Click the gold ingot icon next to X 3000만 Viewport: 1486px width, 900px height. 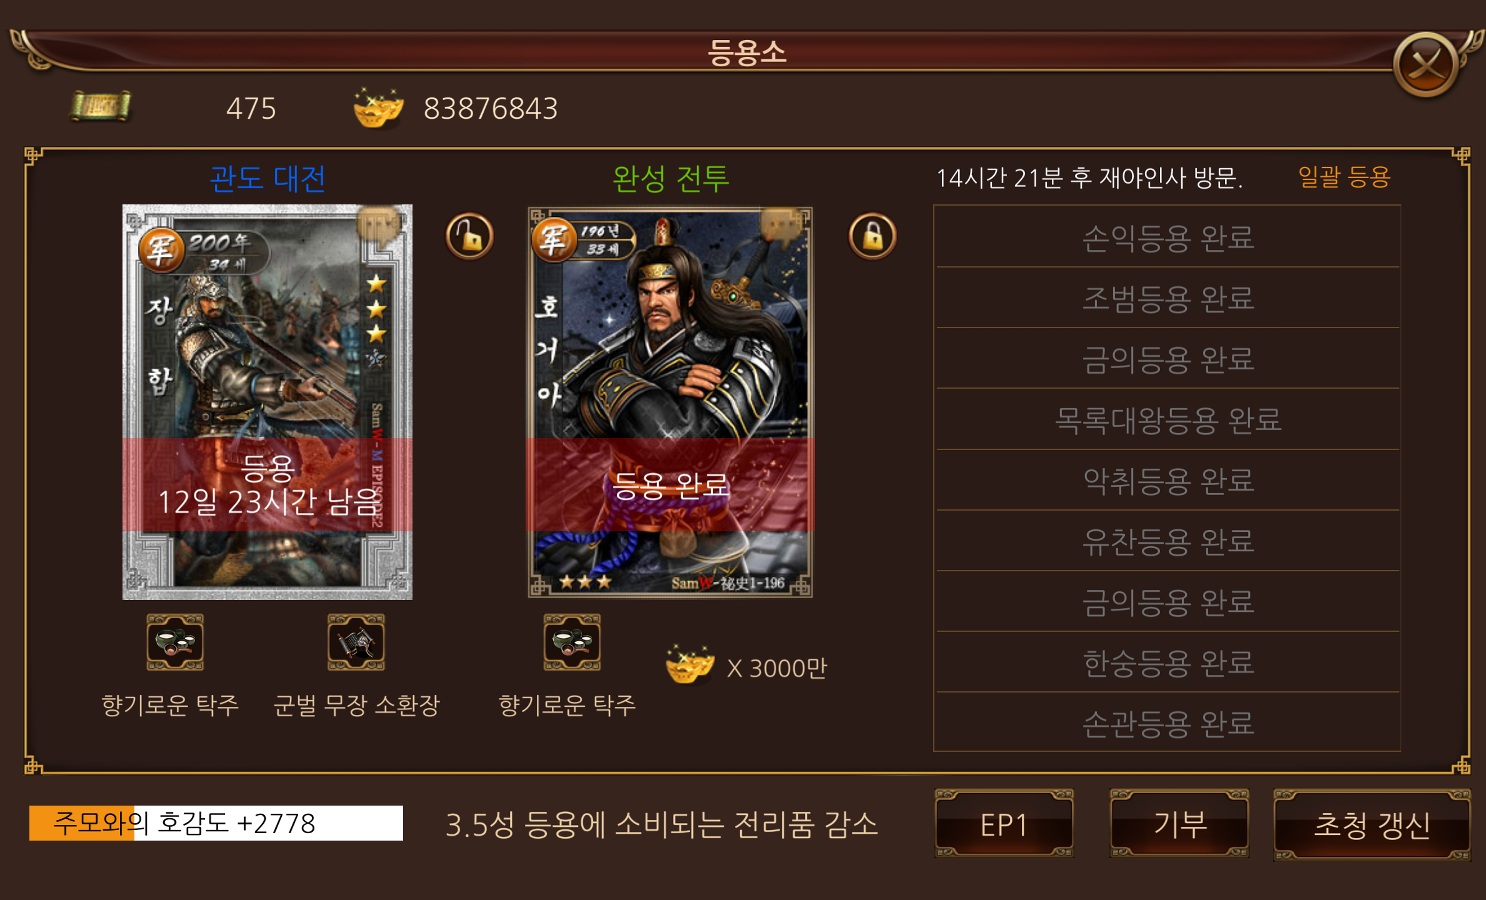[690, 665]
